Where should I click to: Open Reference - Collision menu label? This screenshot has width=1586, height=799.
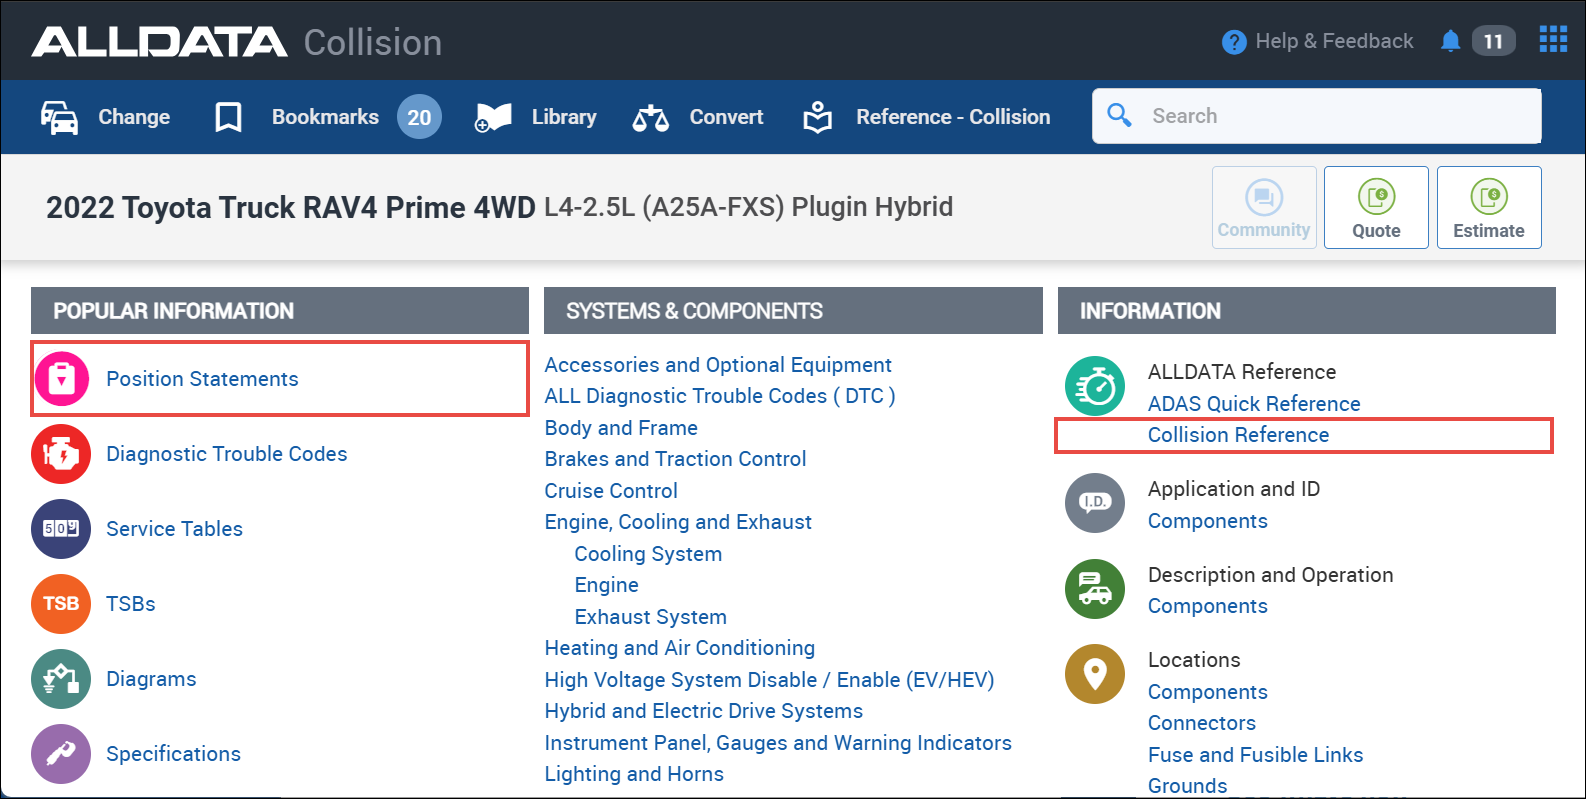[953, 117]
